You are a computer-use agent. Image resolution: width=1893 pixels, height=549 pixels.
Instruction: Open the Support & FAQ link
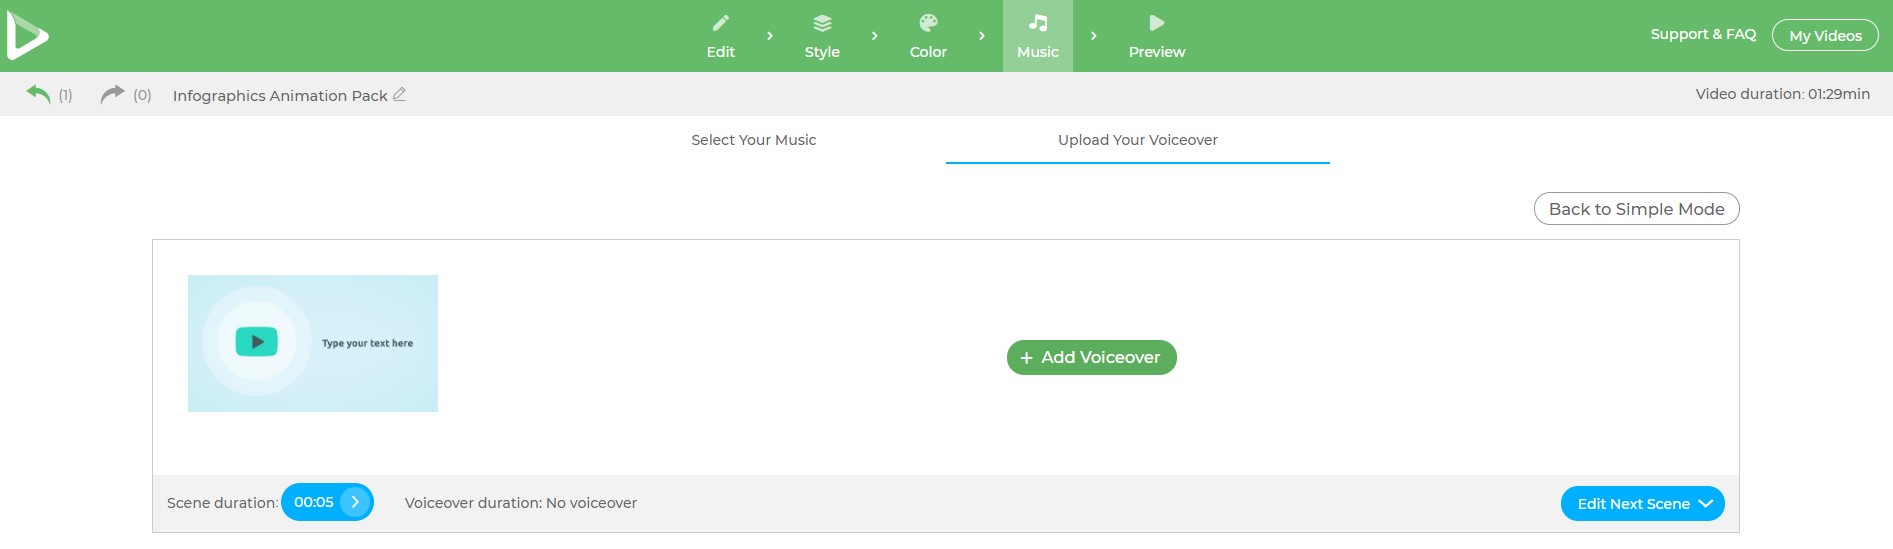[x=1703, y=34]
